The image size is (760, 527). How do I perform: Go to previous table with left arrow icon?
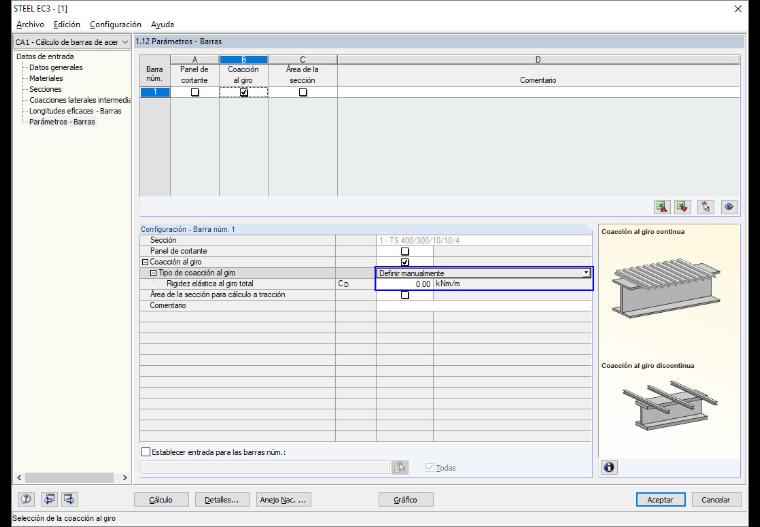click(49, 499)
